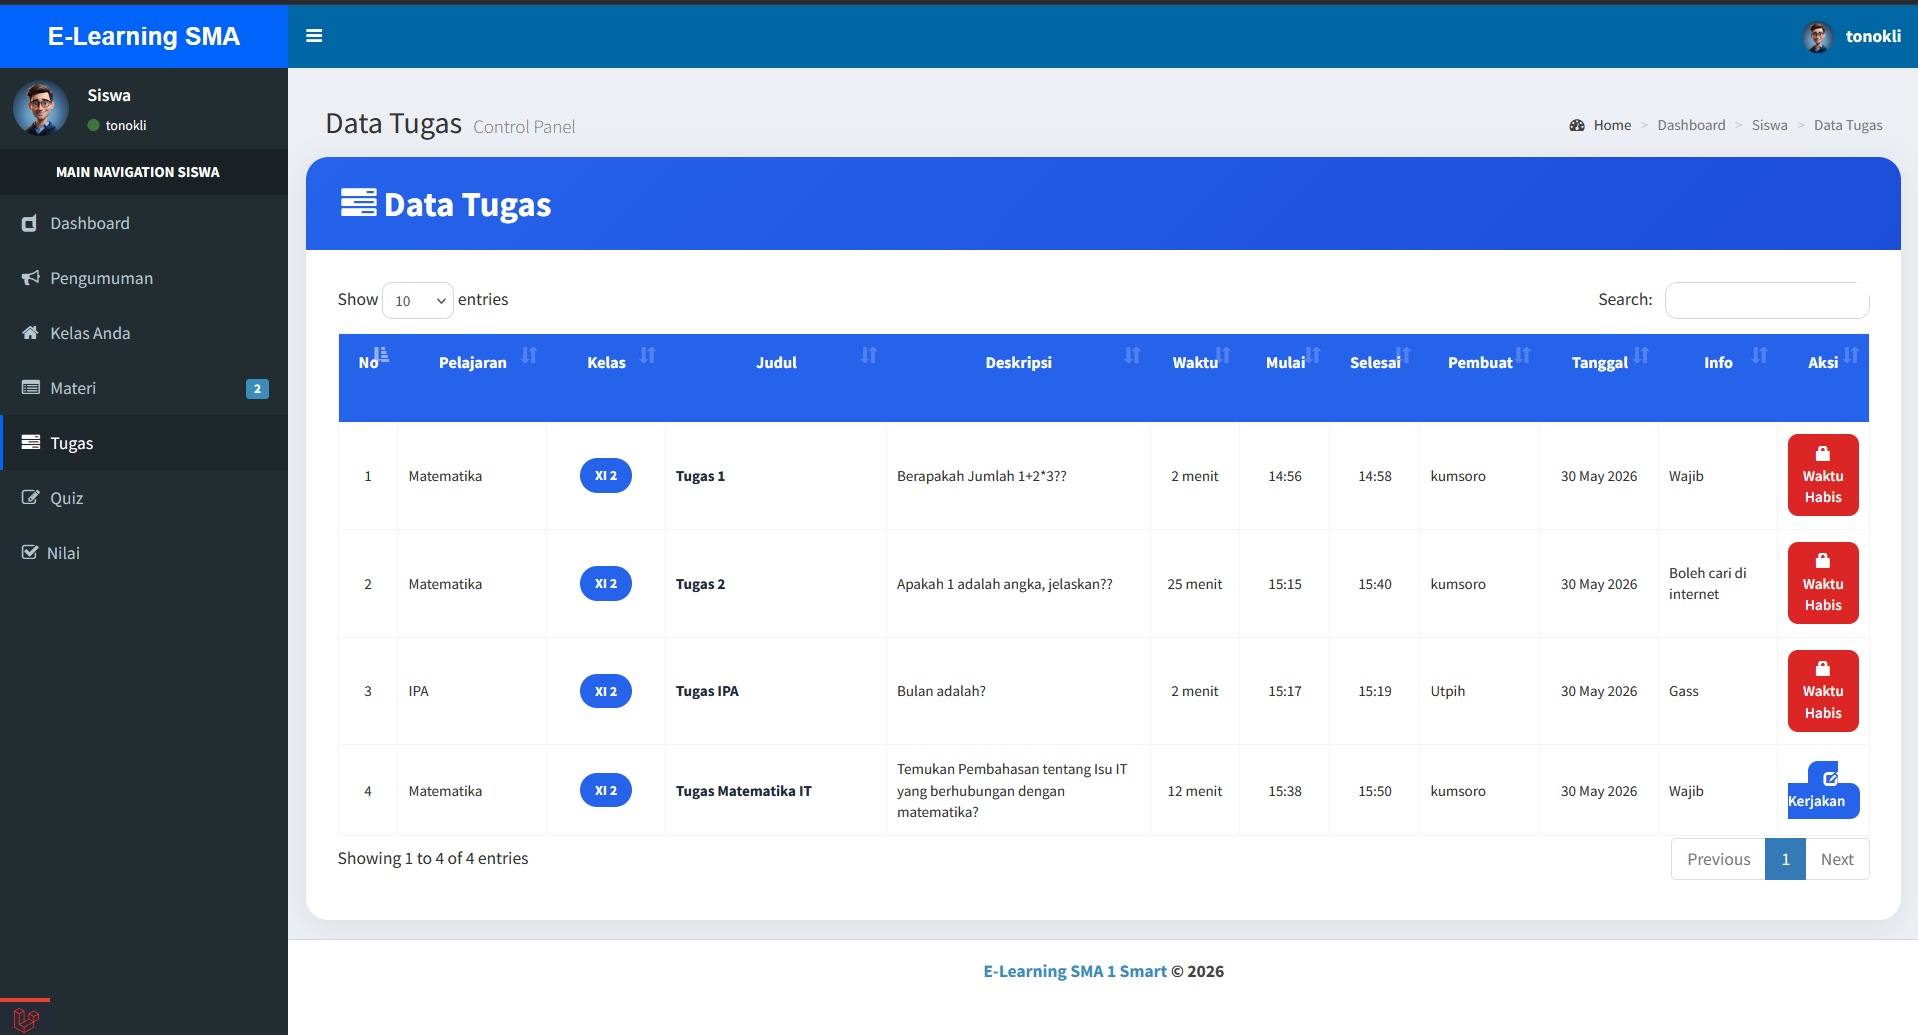Image resolution: width=1918 pixels, height=1035 pixels.
Task: Click the Next pagination button
Action: (x=1837, y=859)
